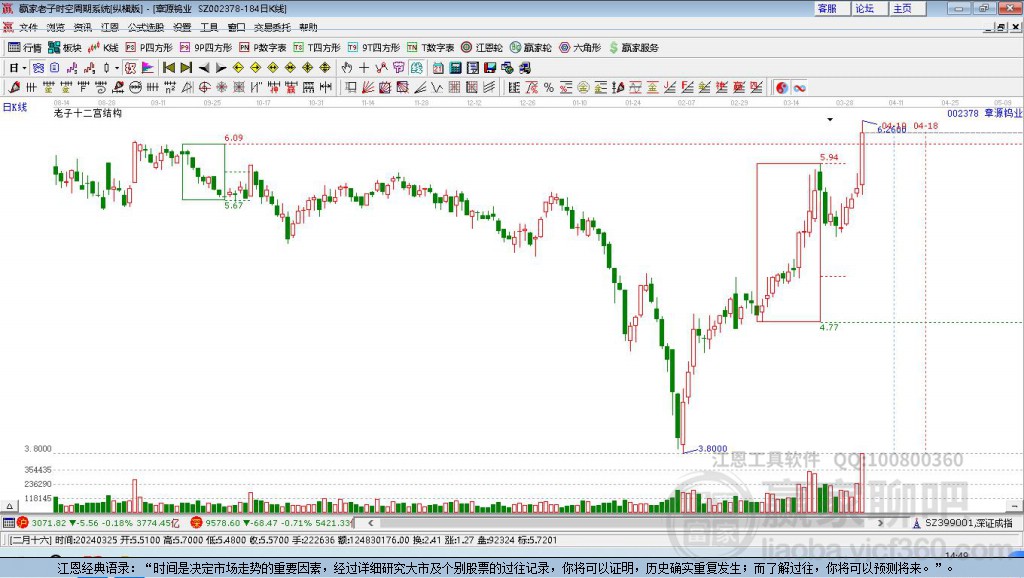The image size is (1024, 578).
Task: Launch the 江恩轮 Gann wheel
Action: coord(482,48)
